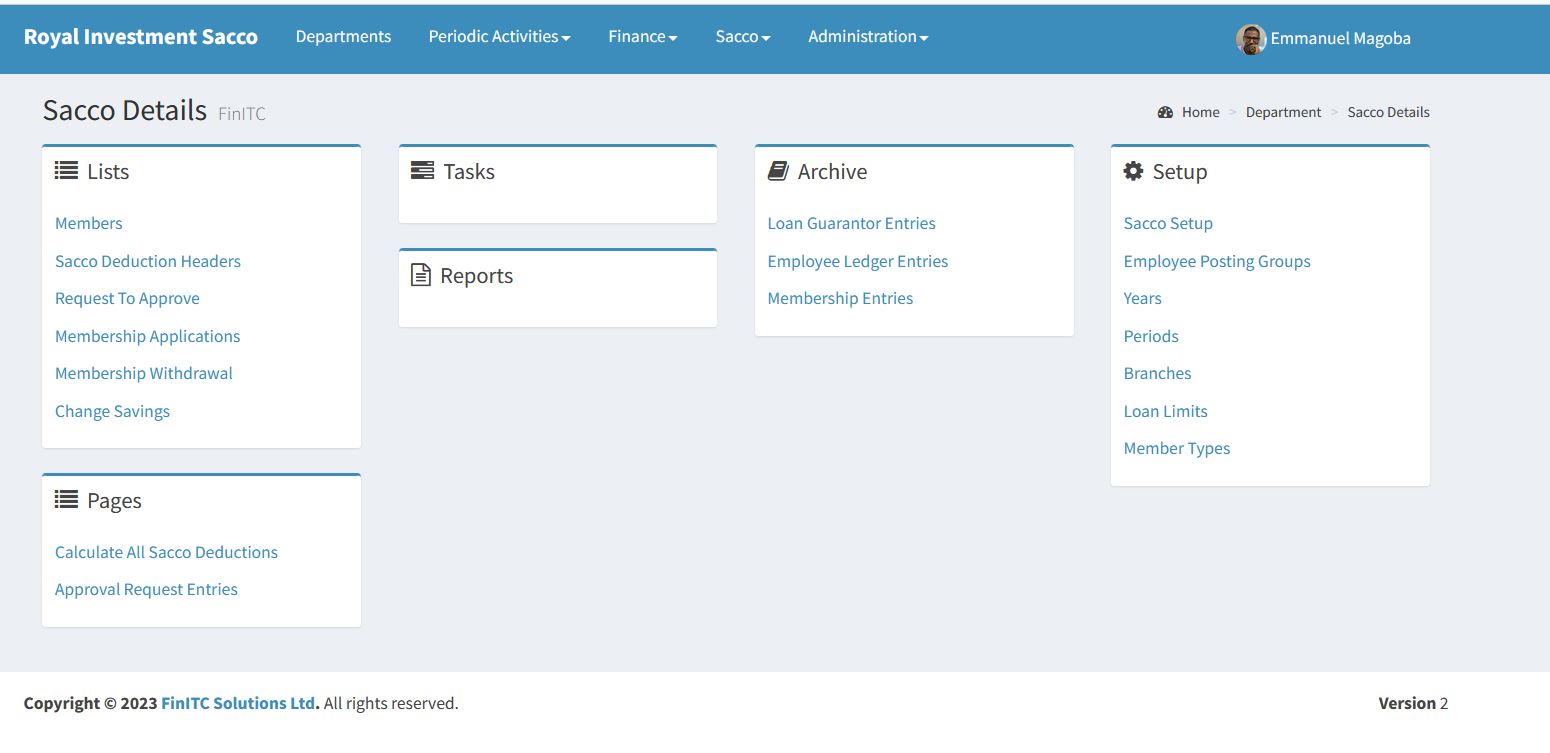The width and height of the screenshot is (1550, 753).
Task: Open the Loan Limits setup link
Action: point(1166,411)
